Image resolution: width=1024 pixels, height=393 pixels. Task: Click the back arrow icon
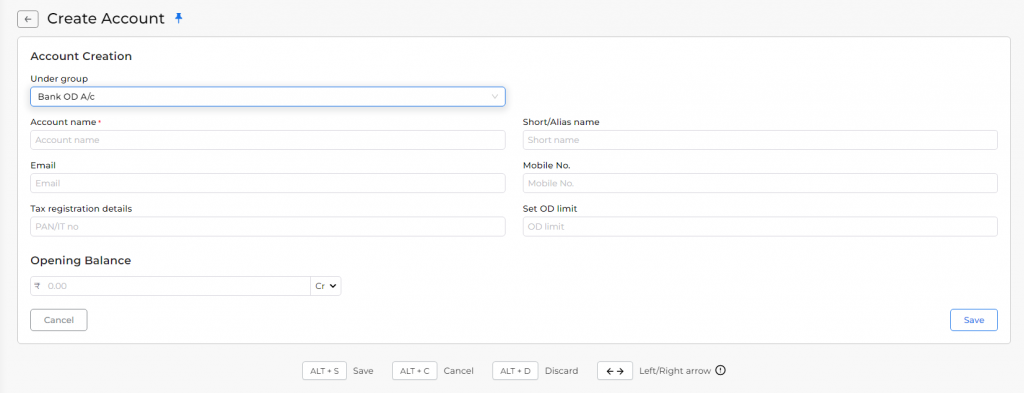coord(27,20)
